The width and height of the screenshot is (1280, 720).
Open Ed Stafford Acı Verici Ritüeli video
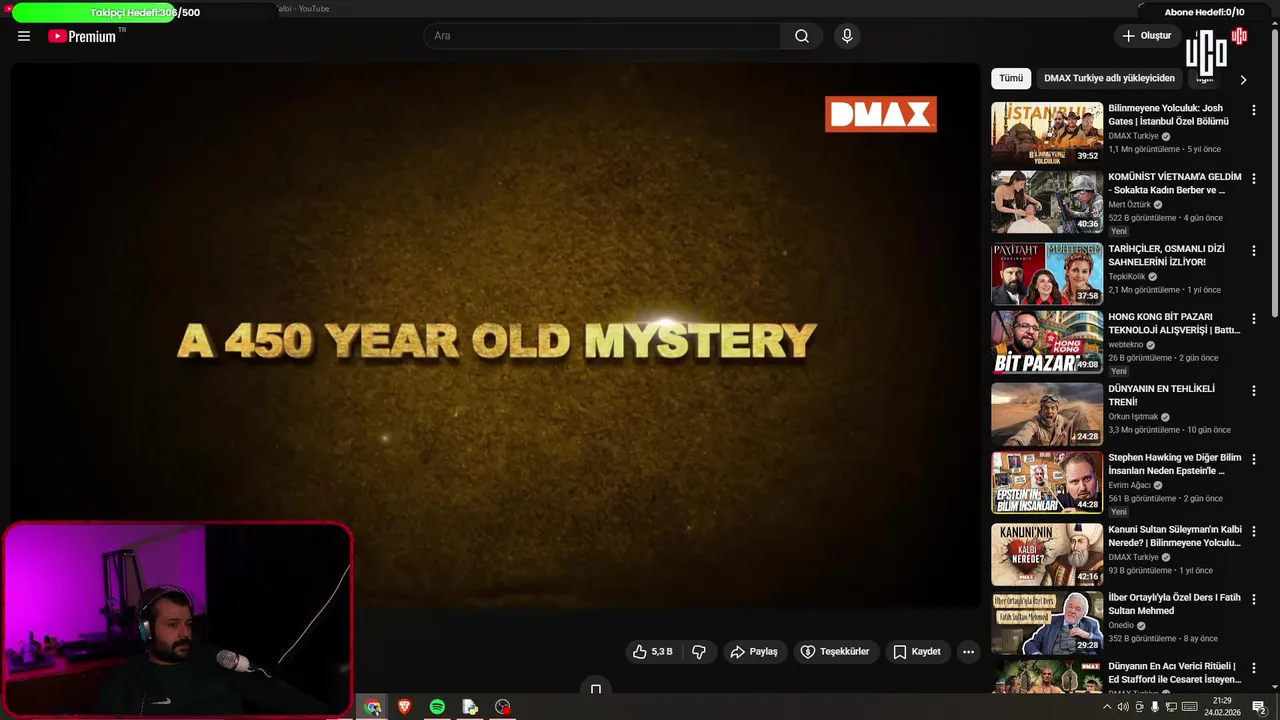pyautogui.click(x=1047, y=677)
